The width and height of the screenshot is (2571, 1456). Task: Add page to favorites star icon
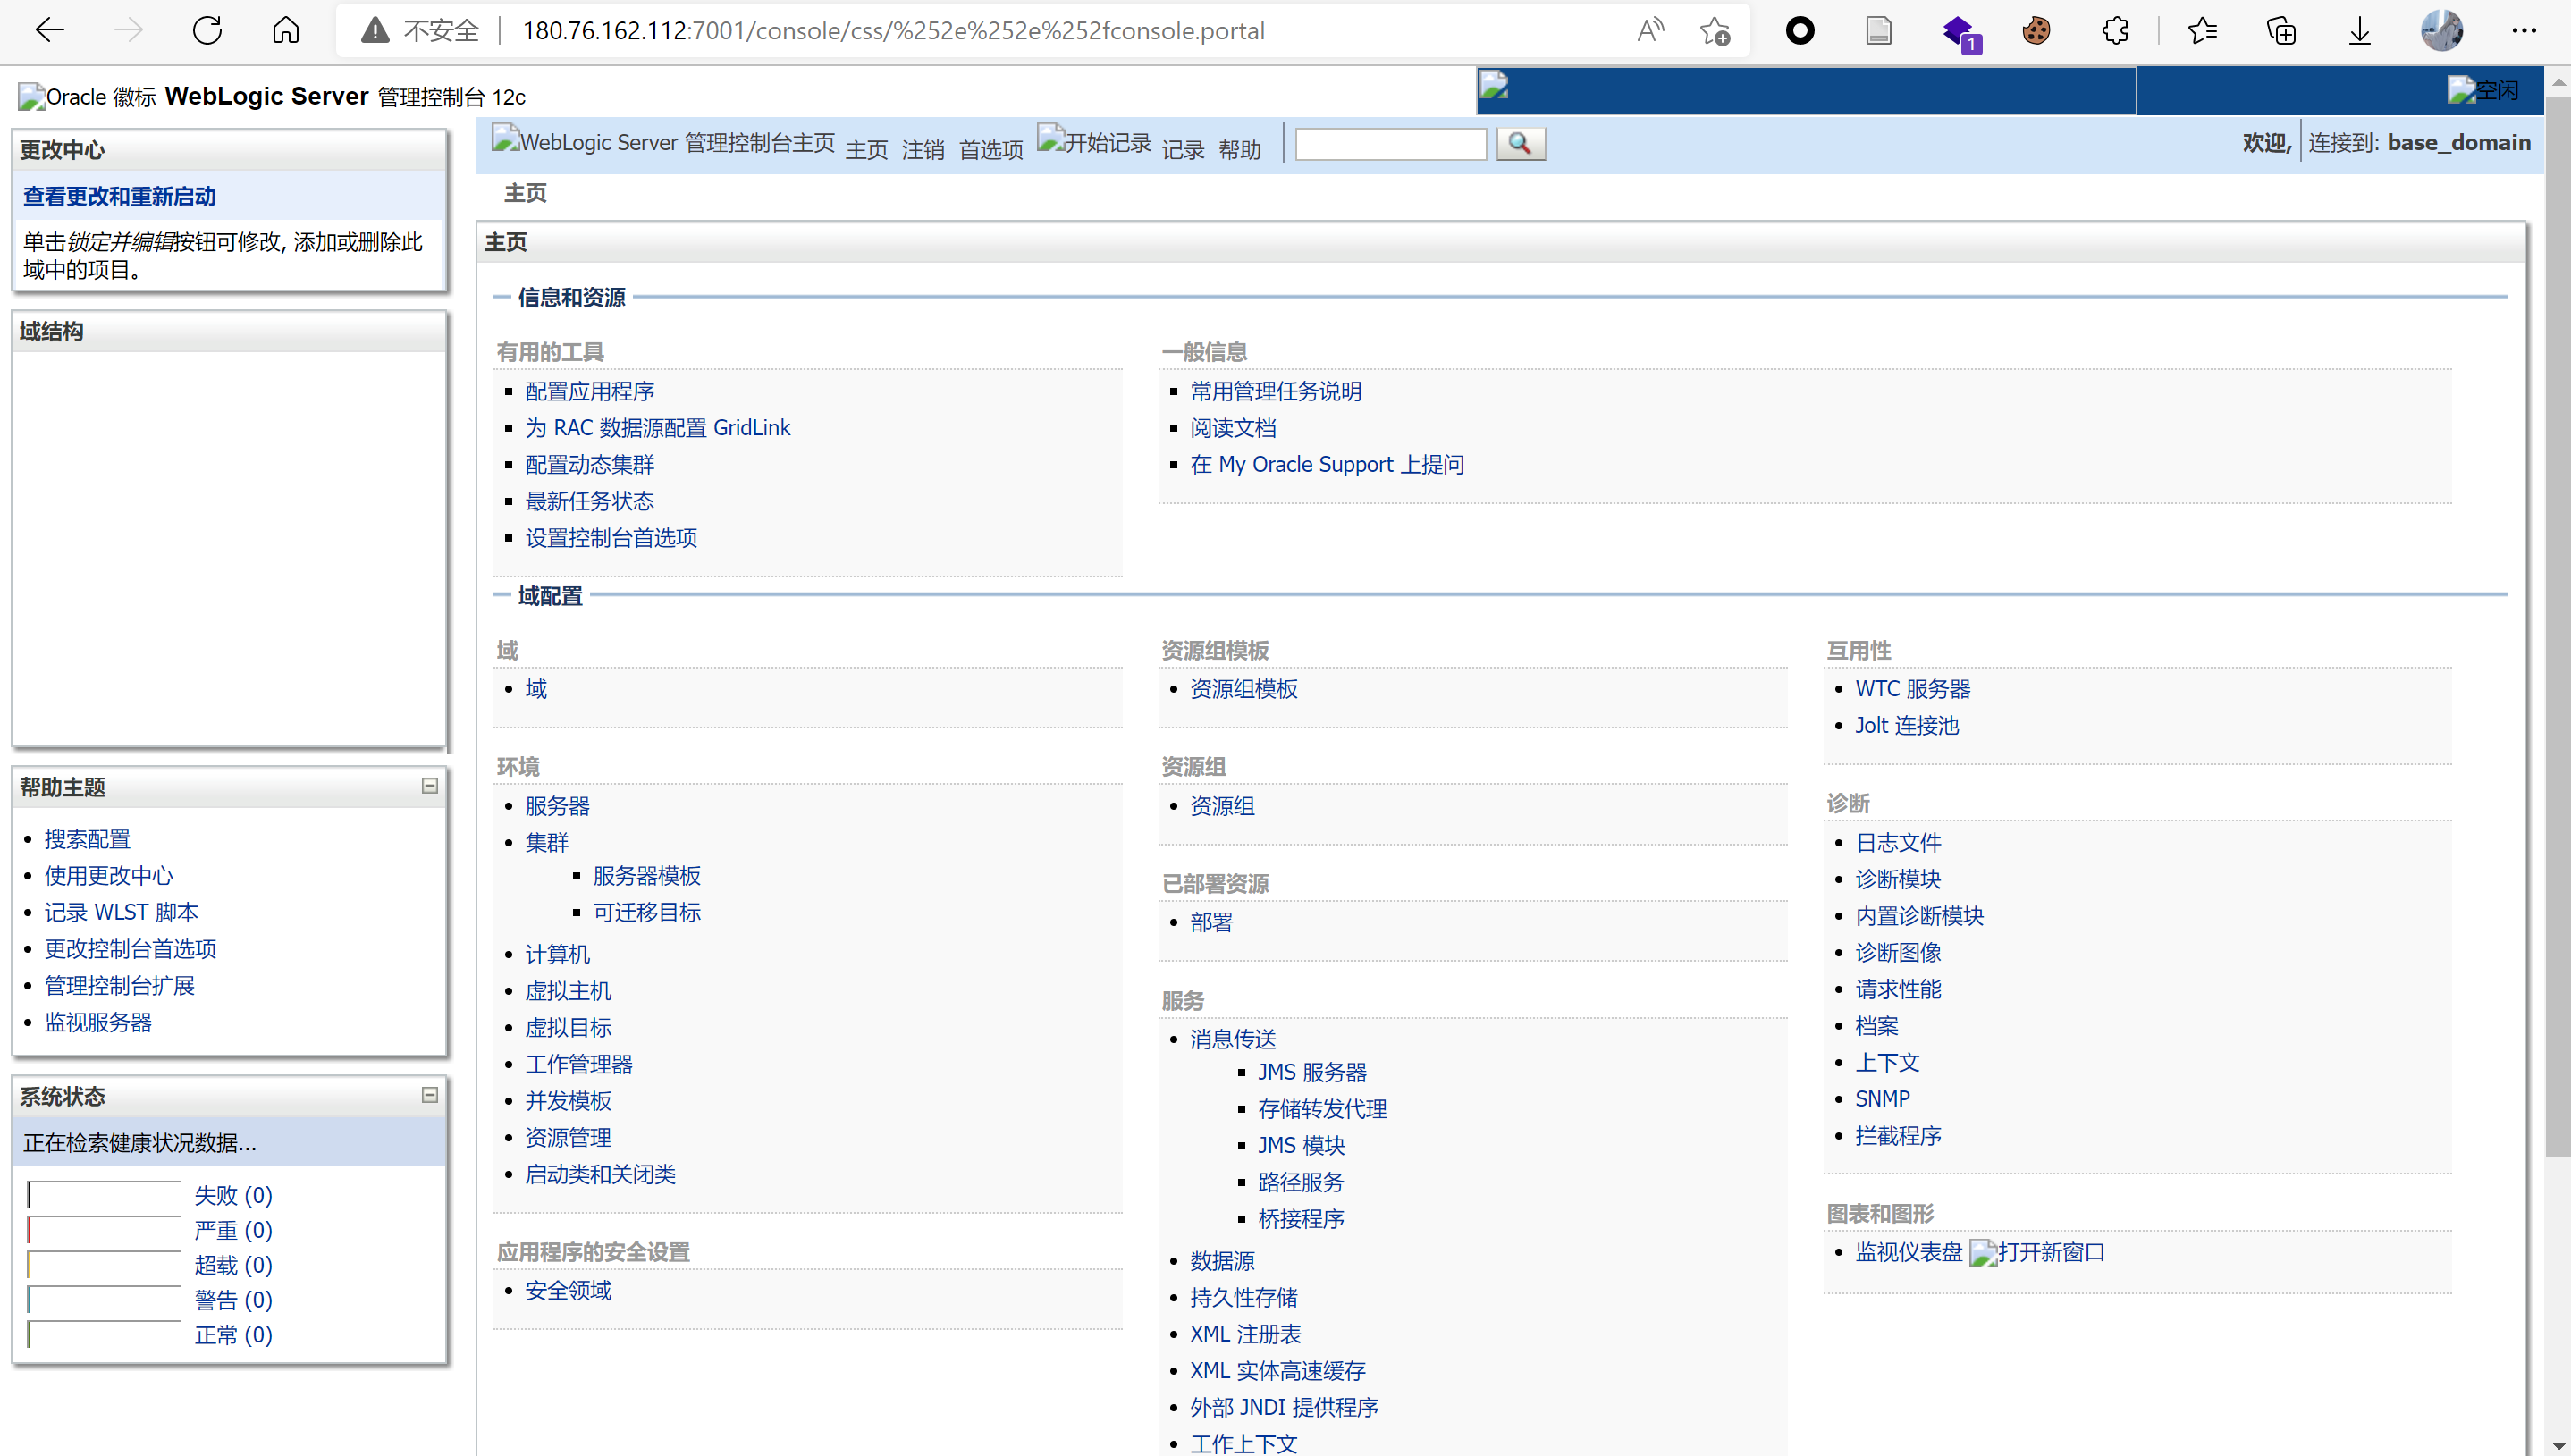[1714, 31]
